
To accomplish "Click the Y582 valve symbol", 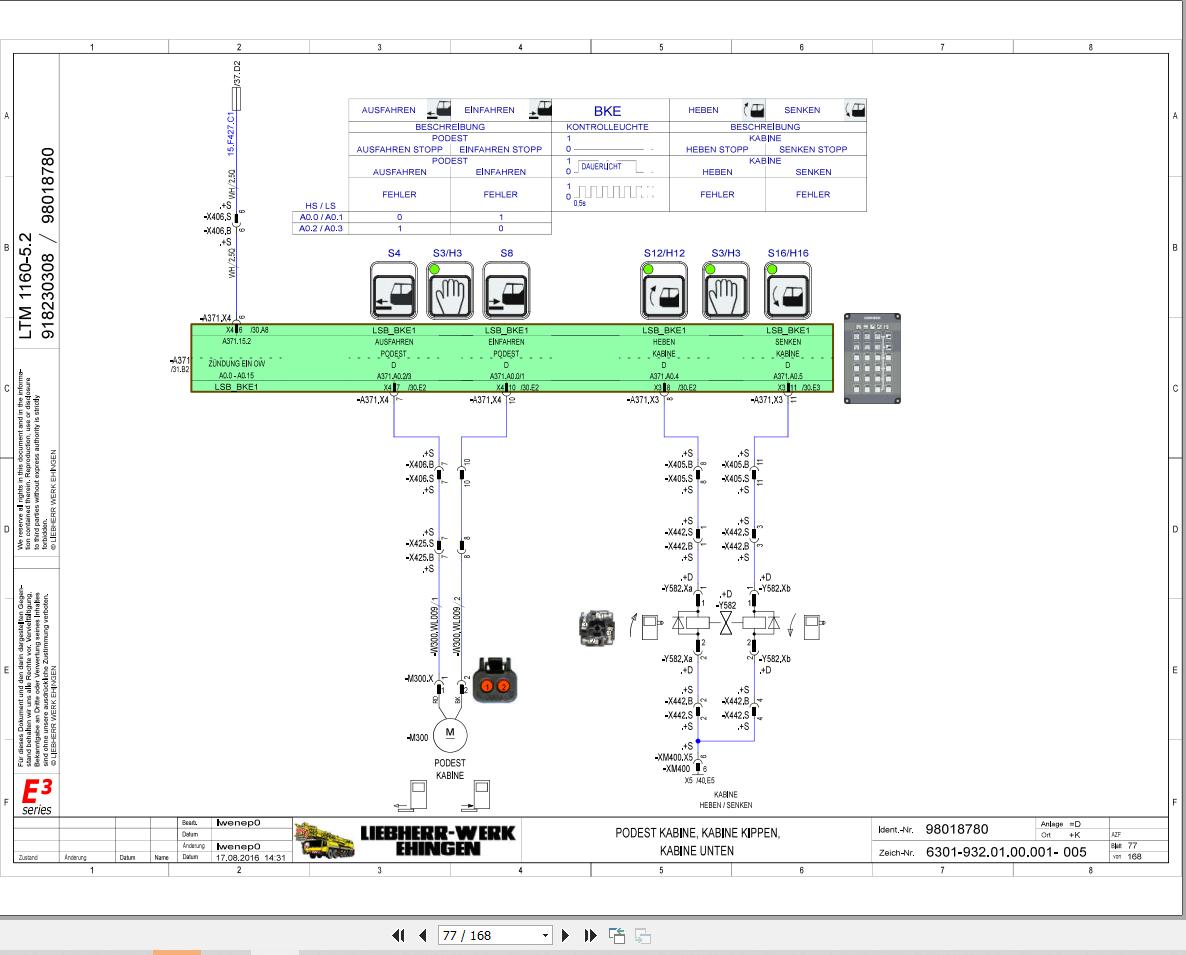I will (726, 623).
